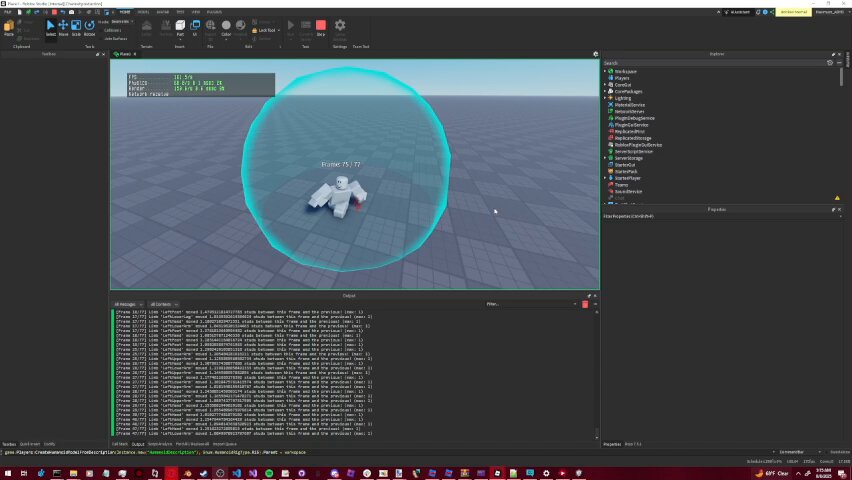
Task: Open Steam from the taskbar
Action: coord(204,473)
